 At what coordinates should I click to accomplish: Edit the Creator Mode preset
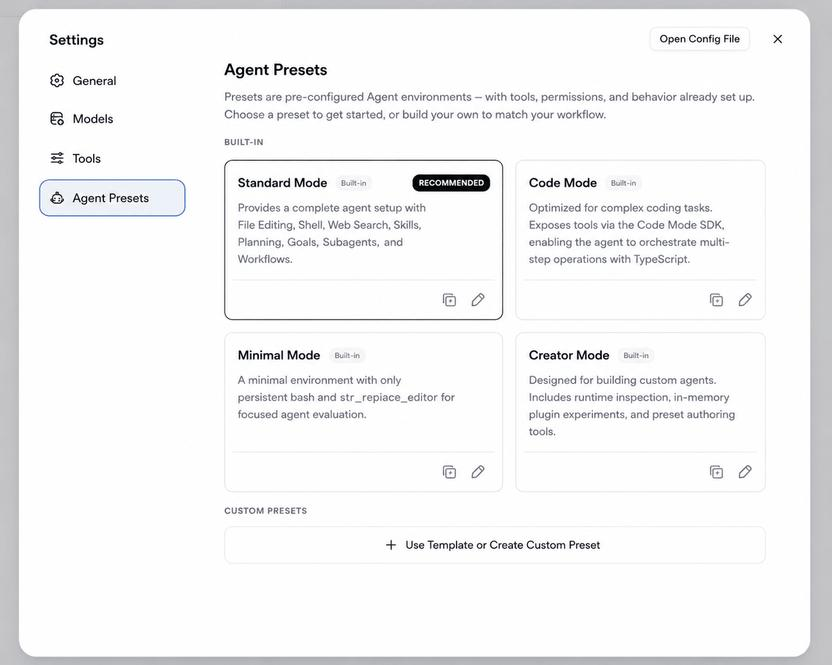(745, 472)
